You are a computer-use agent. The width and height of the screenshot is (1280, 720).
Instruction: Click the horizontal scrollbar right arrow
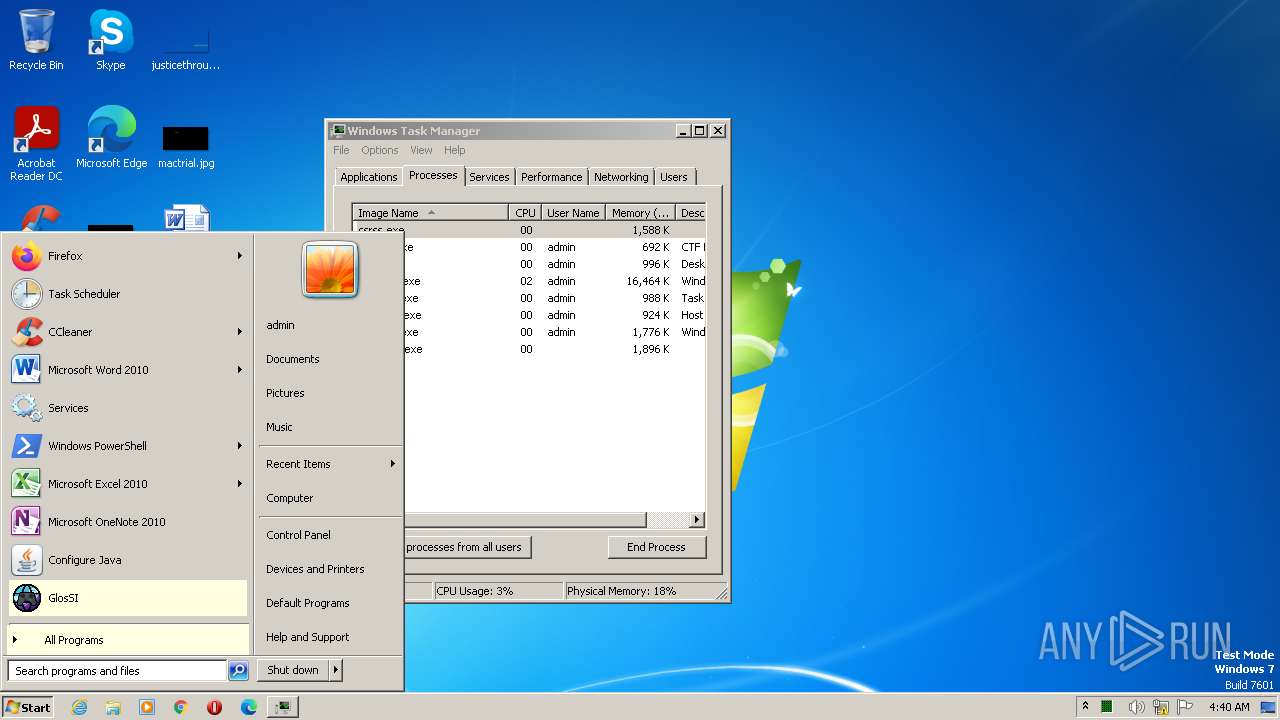(x=697, y=520)
